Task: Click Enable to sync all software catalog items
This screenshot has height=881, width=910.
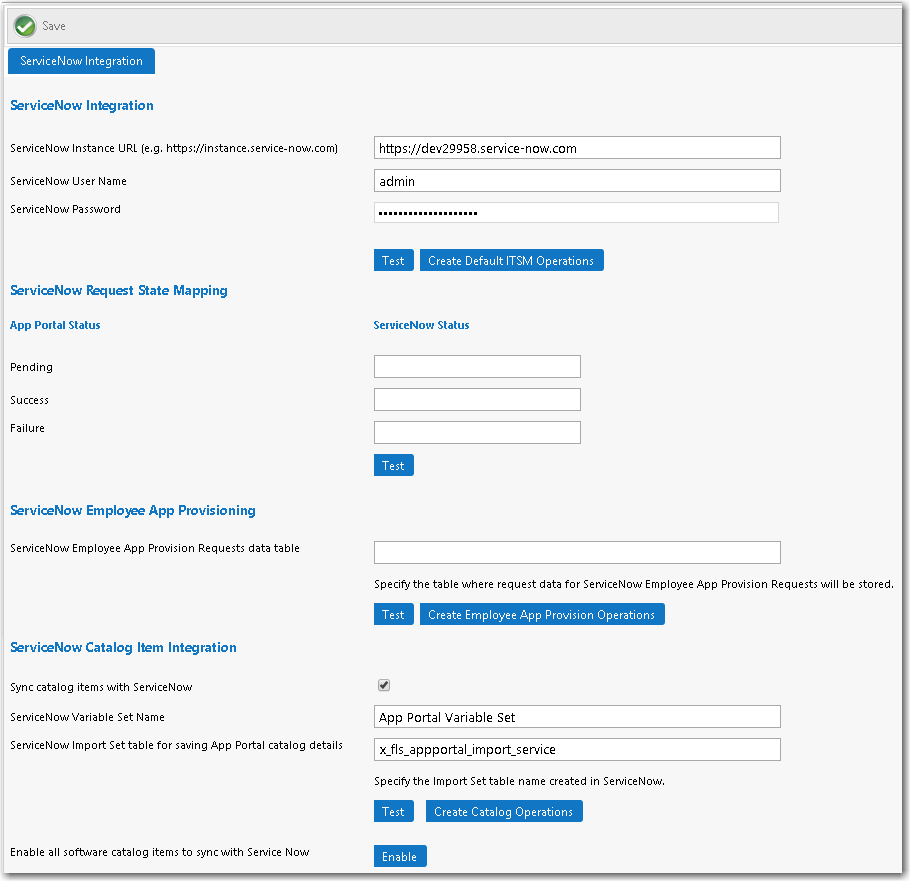Action: point(399,857)
